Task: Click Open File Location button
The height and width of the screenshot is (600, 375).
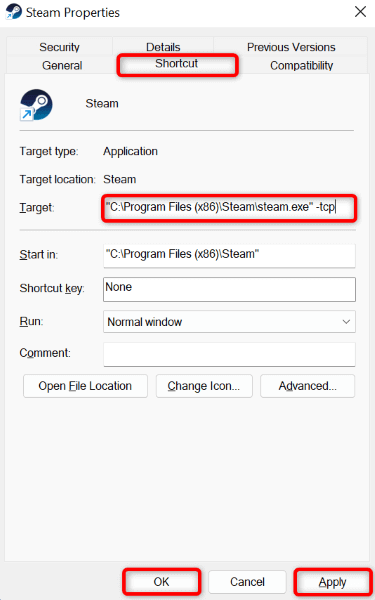Action: 85,386
